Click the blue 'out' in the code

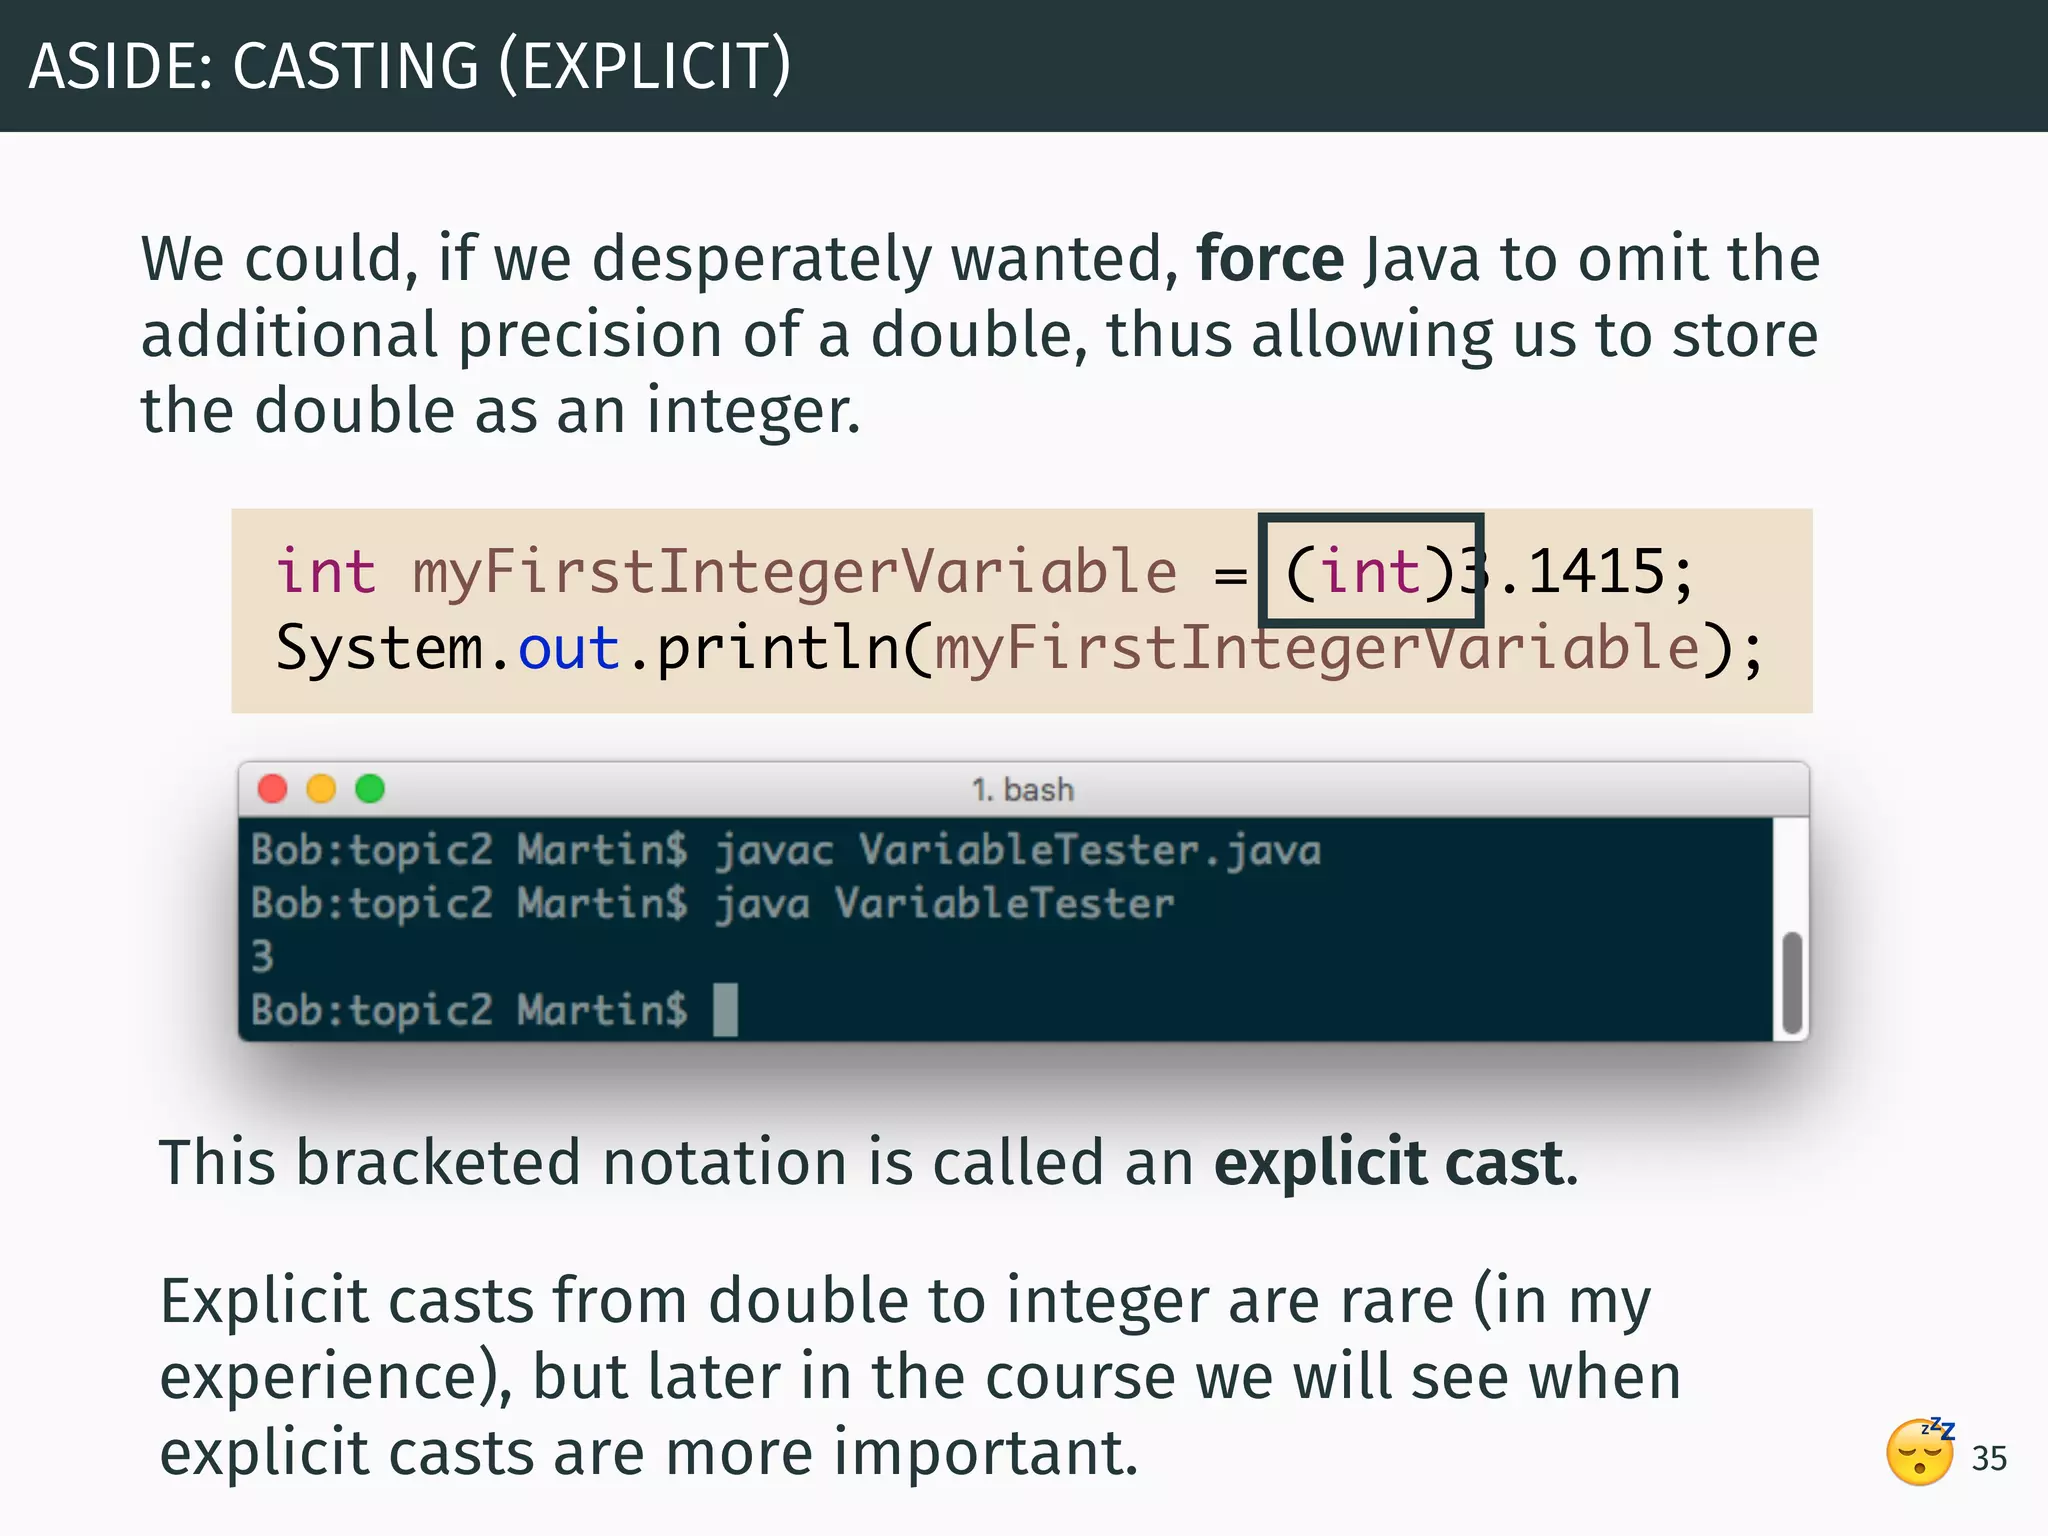(569, 648)
